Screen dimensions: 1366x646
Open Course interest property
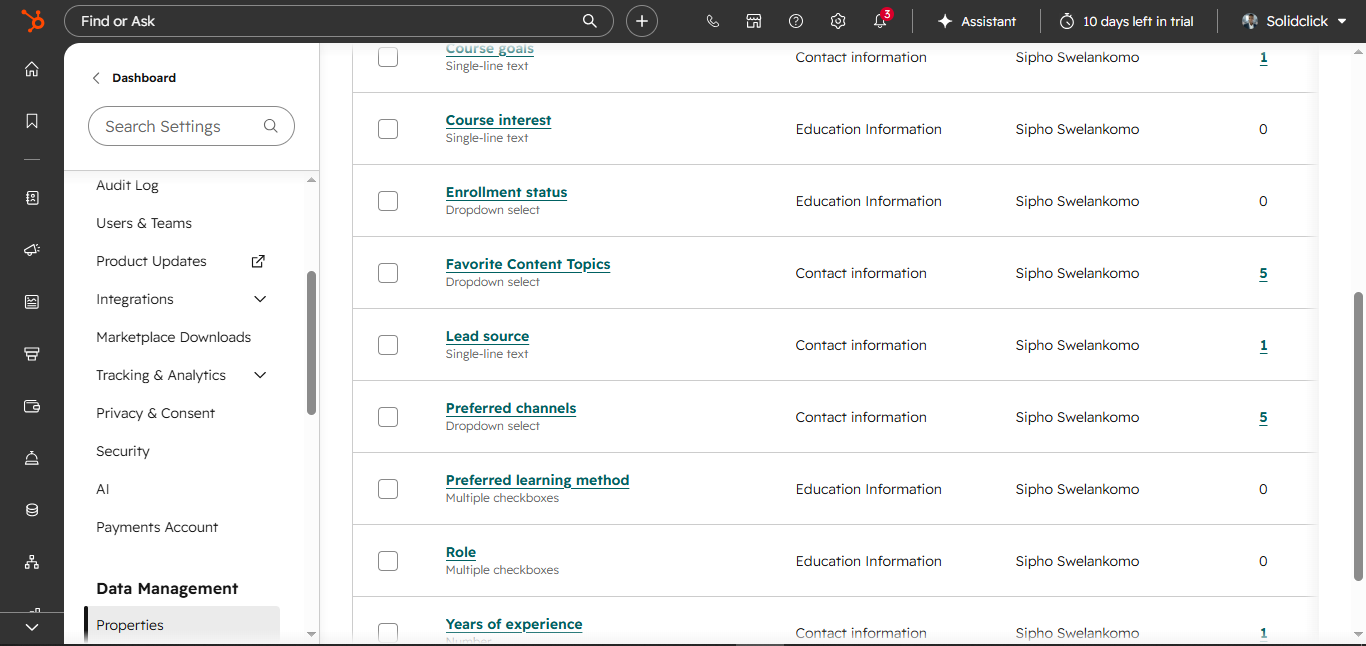[498, 120]
